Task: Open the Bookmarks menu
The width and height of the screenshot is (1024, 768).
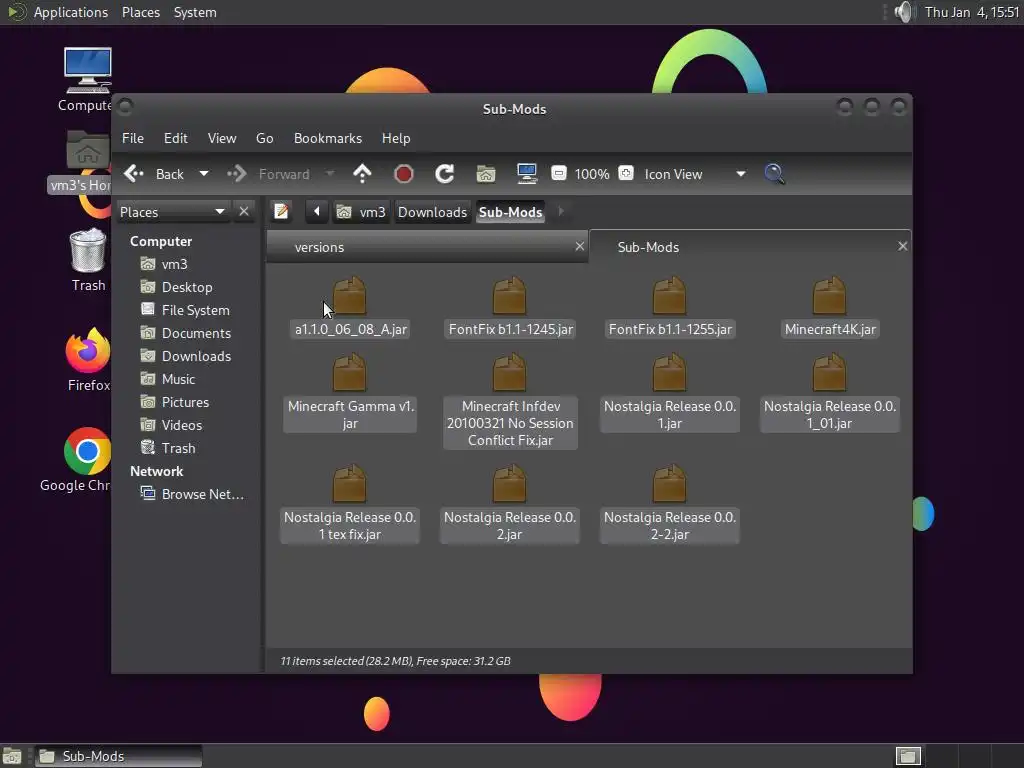Action: pos(328,138)
